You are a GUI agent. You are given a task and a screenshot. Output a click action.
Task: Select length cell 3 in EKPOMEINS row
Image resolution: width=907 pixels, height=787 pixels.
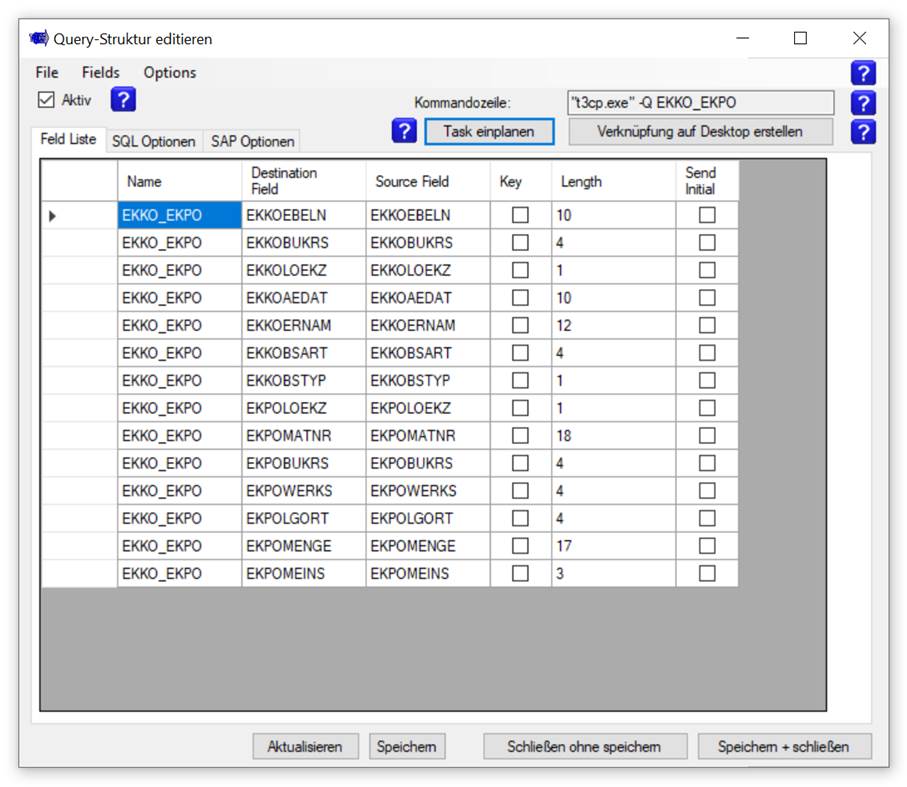(614, 574)
